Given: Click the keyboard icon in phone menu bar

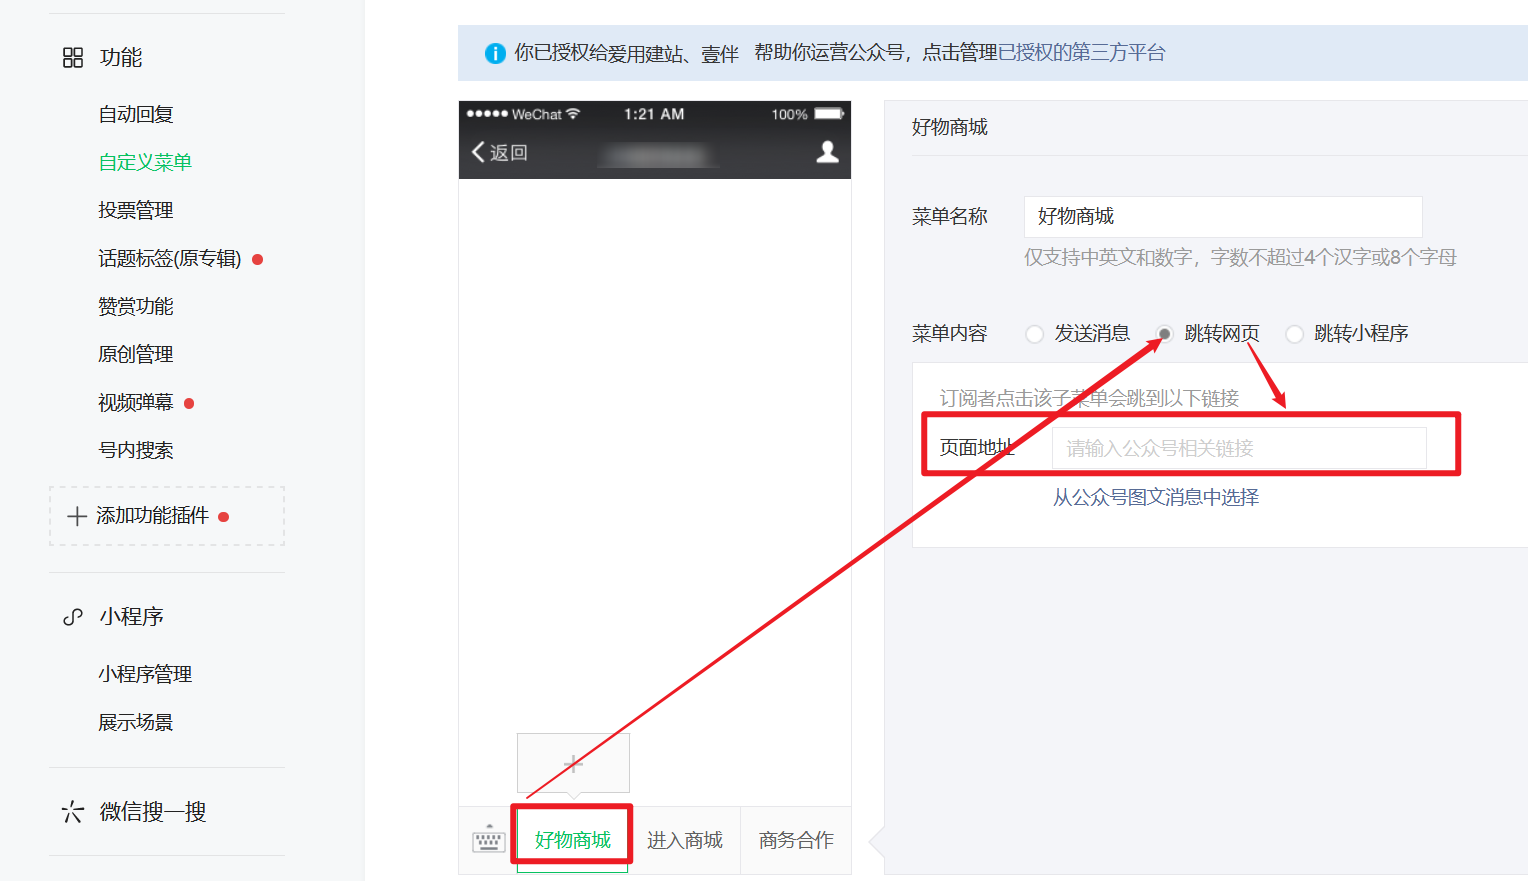Looking at the screenshot, I should coord(489,840).
